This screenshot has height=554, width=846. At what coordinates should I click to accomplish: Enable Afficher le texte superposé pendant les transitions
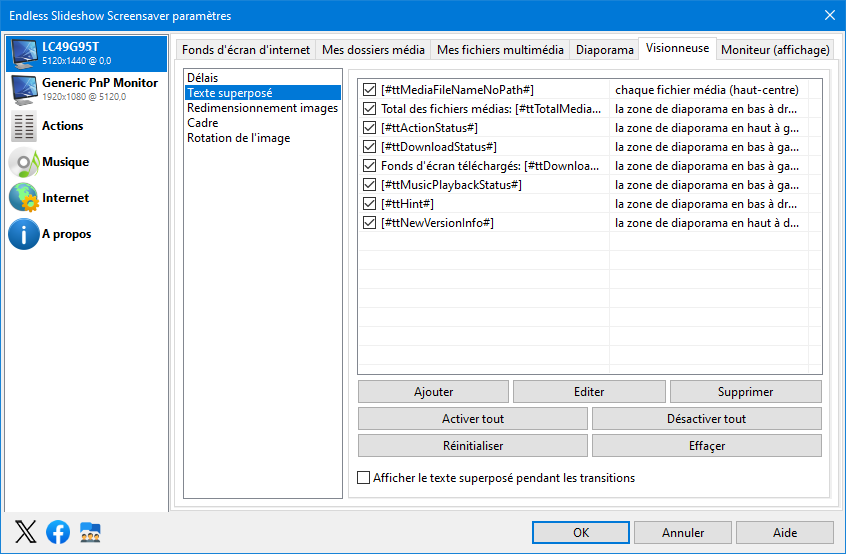pos(364,478)
